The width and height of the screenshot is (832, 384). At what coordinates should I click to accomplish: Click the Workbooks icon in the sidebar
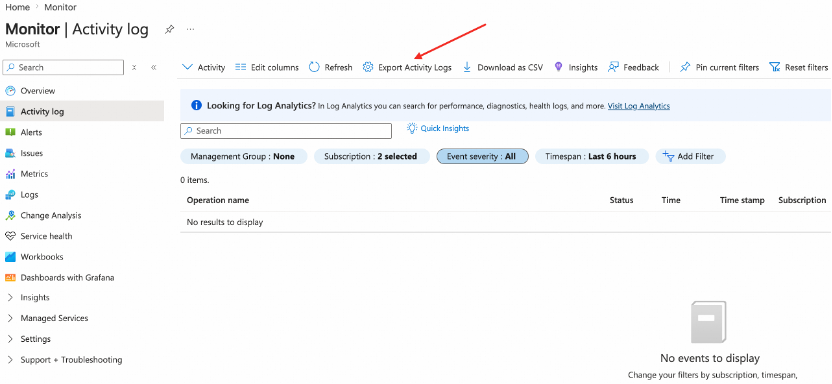click(x=10, y=257)
